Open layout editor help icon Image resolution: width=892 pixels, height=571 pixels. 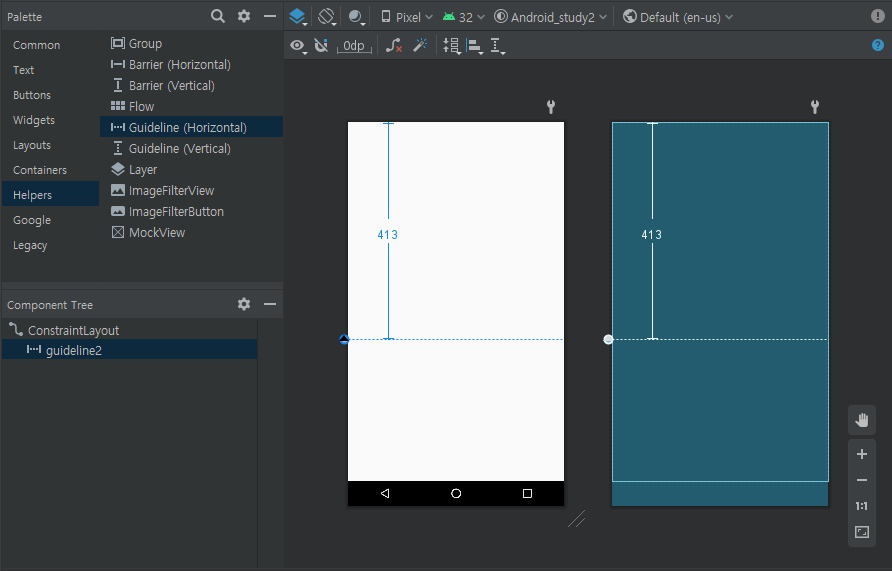point(878,45)
